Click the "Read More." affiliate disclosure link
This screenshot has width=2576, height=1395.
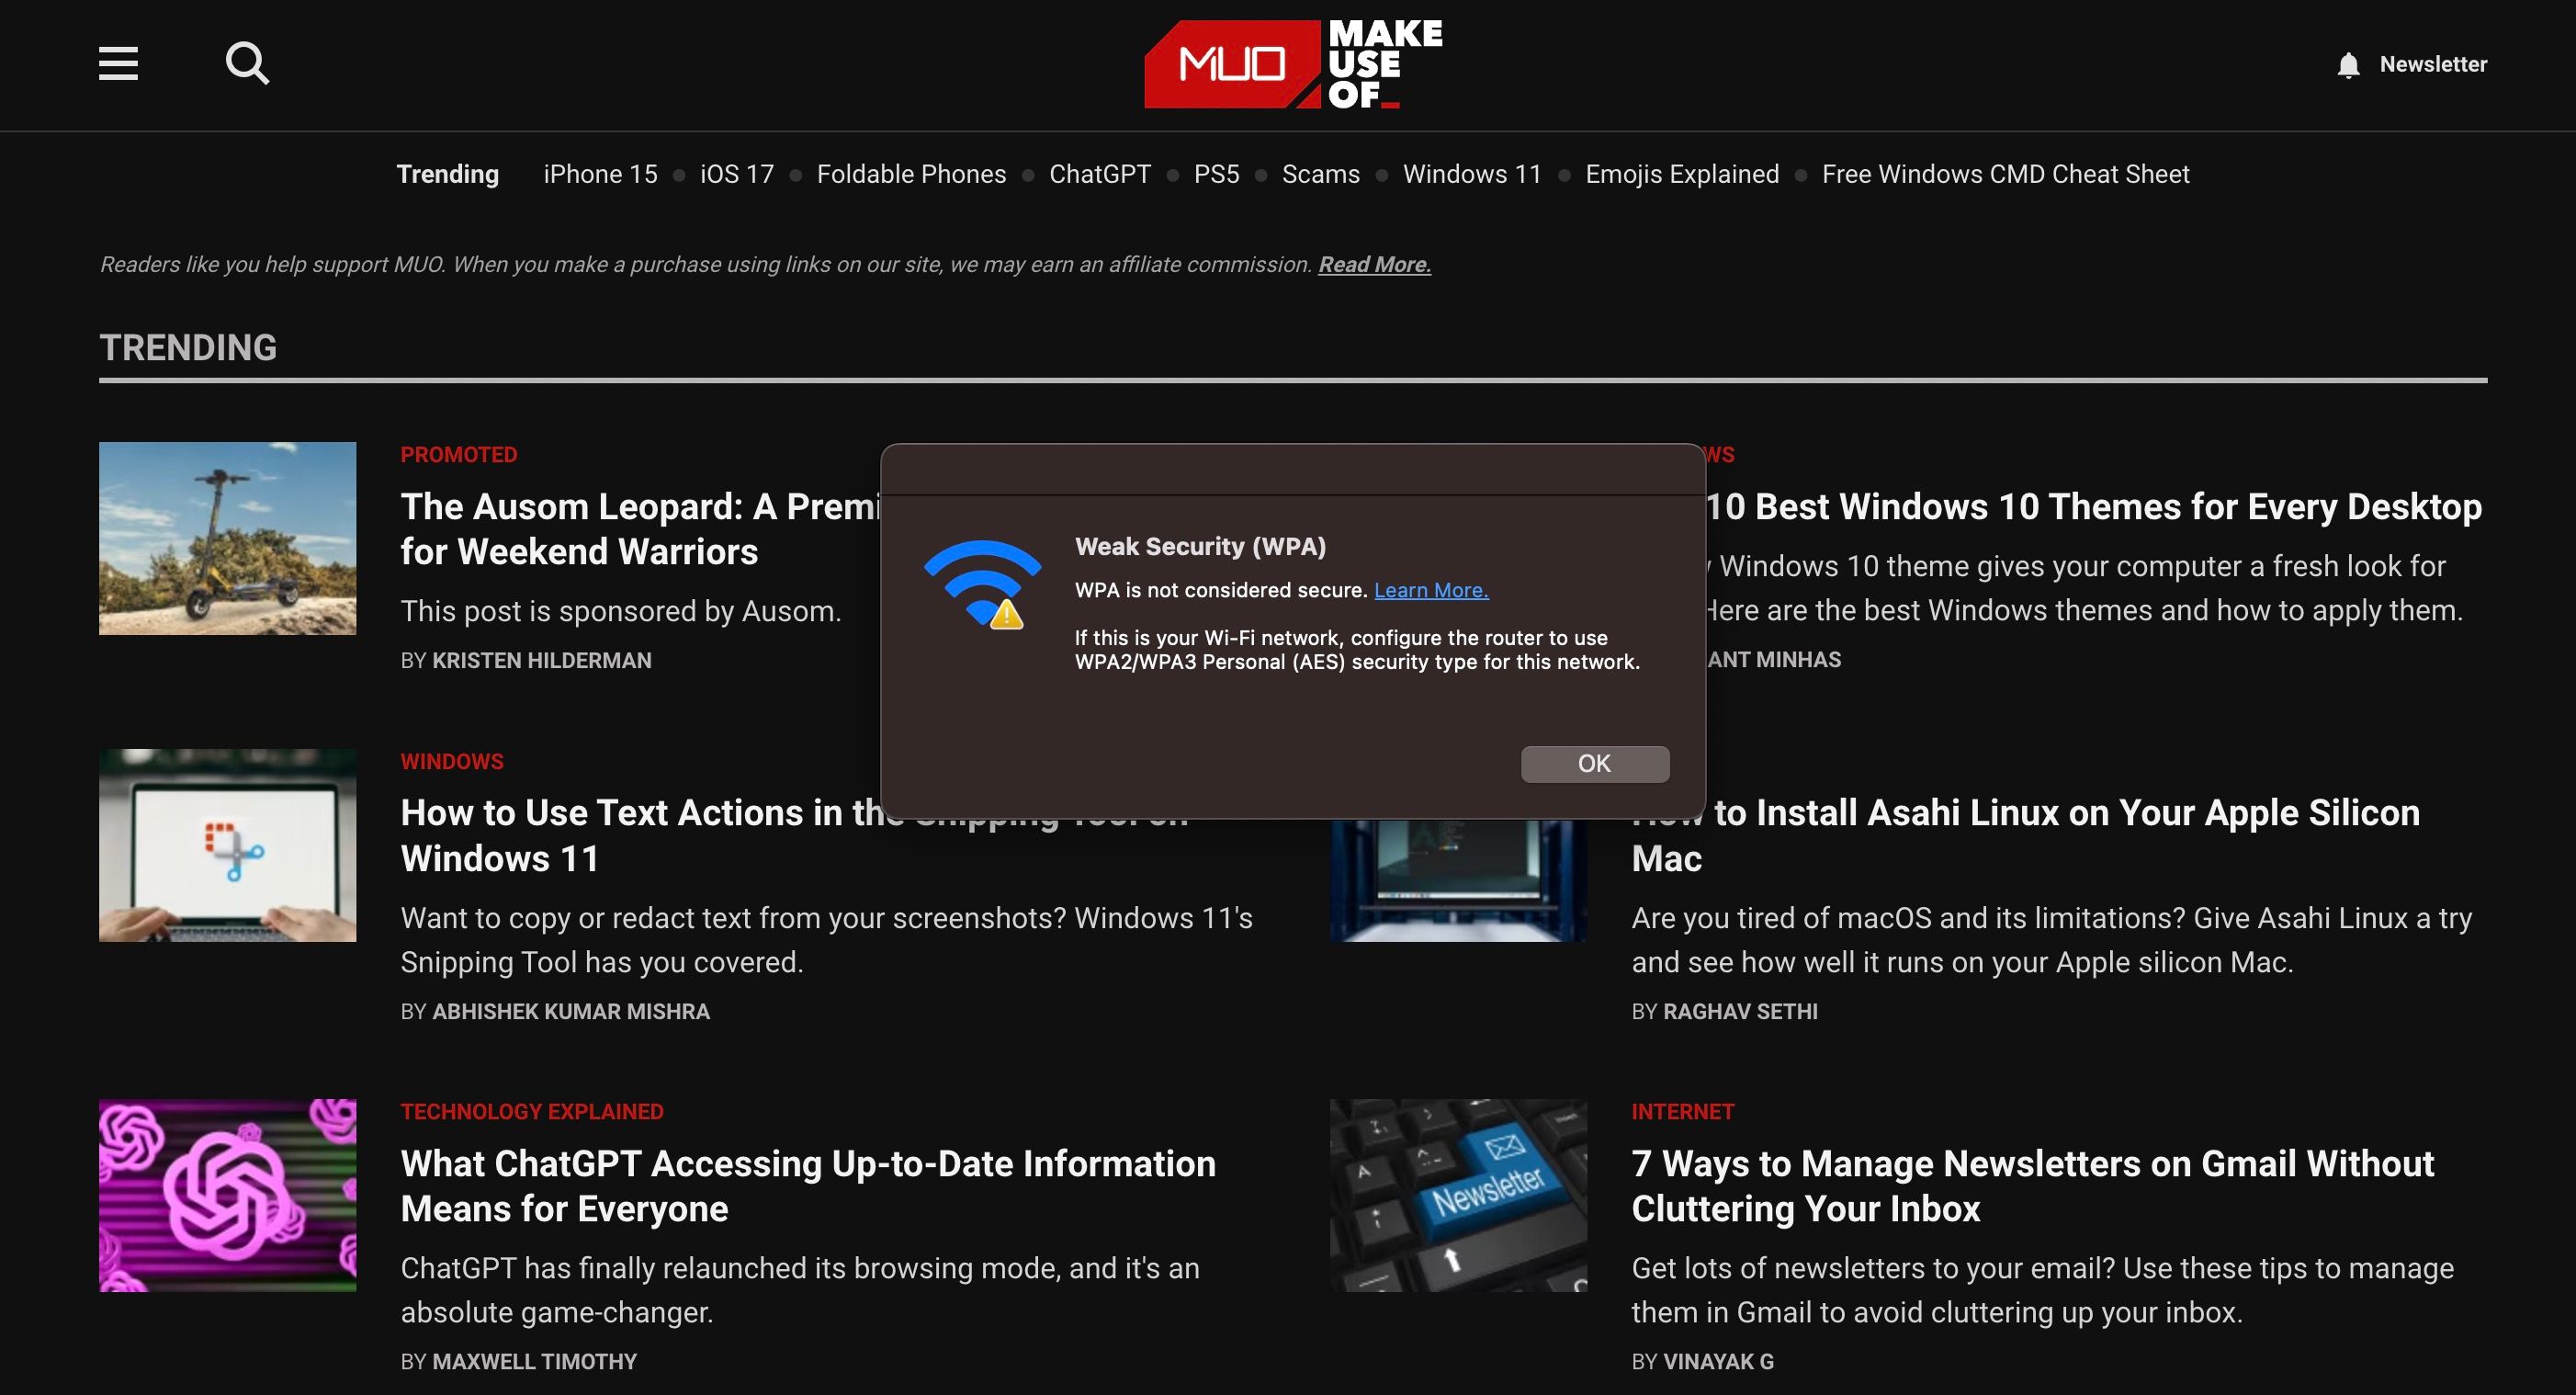click(1375, 264)
